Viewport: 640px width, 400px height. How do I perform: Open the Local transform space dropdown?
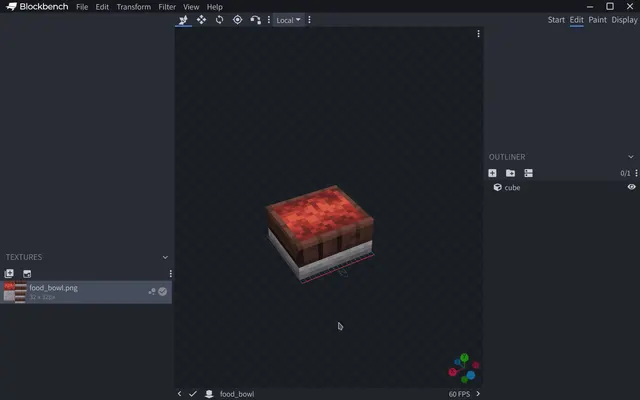pyautogui.click(x=288, y=20)
